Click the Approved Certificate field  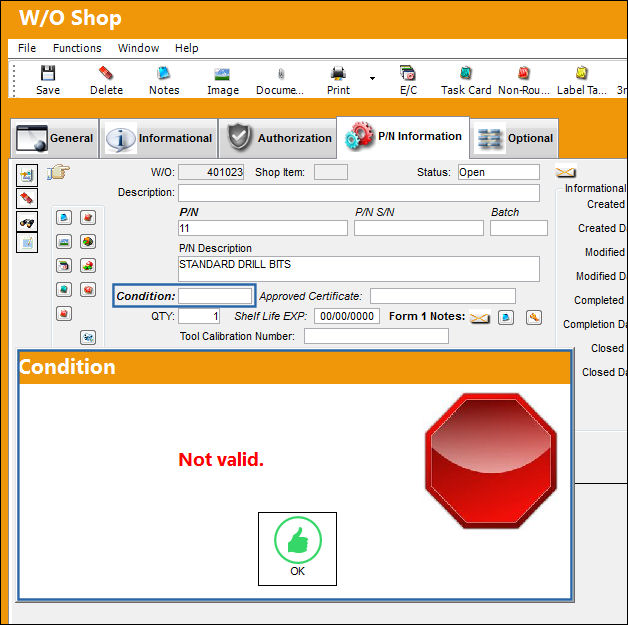(x=443, y=296)
